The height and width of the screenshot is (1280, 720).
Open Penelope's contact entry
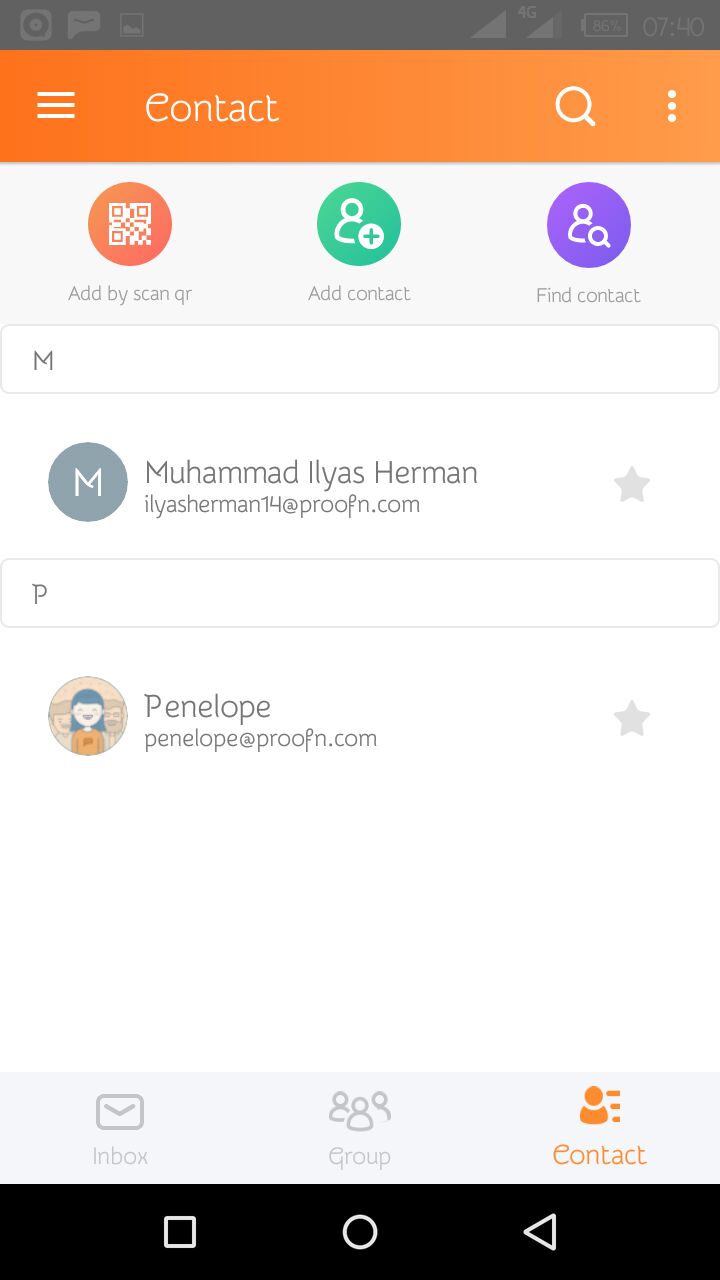pos(260,719)
